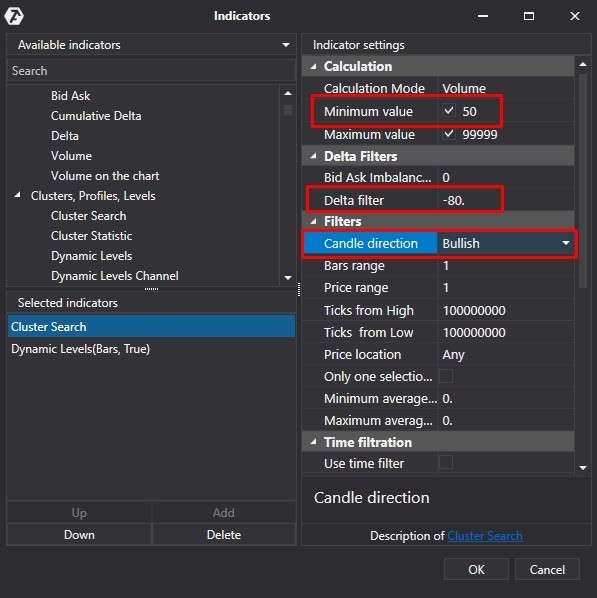The width and height of the screenshot is (597, 598).
Task: Click Price location Any value
Action: point(506,355)
